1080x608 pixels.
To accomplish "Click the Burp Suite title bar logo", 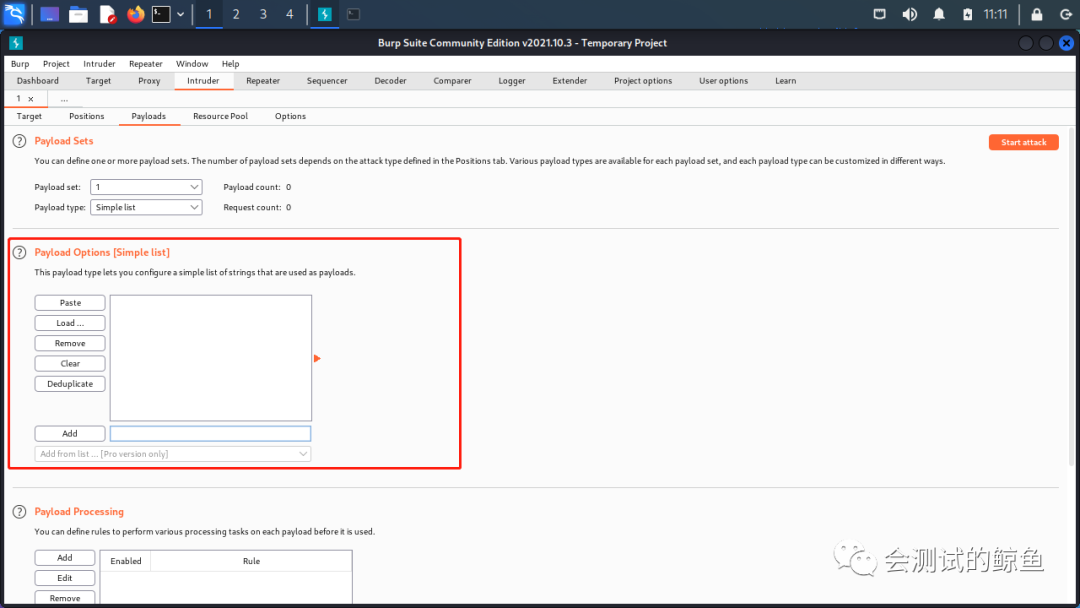I will 16,43.
